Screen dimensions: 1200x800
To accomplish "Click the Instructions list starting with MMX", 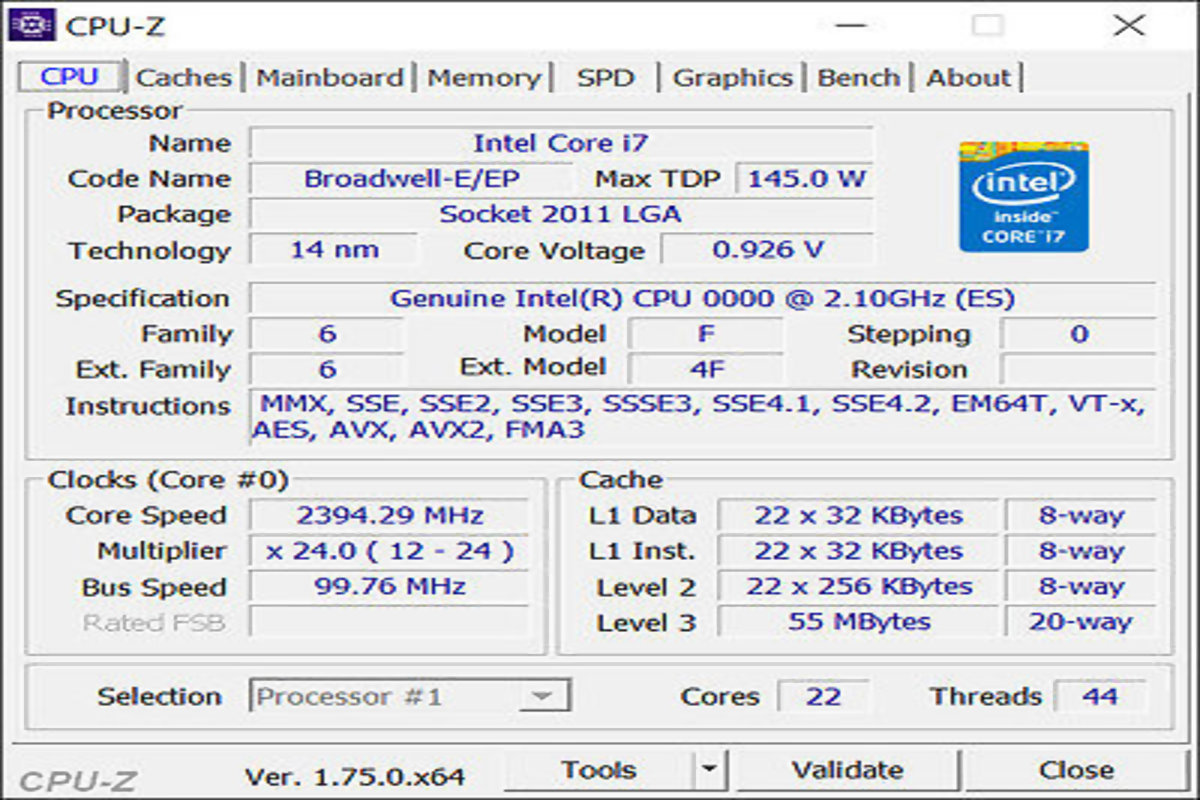I will 702,417.
